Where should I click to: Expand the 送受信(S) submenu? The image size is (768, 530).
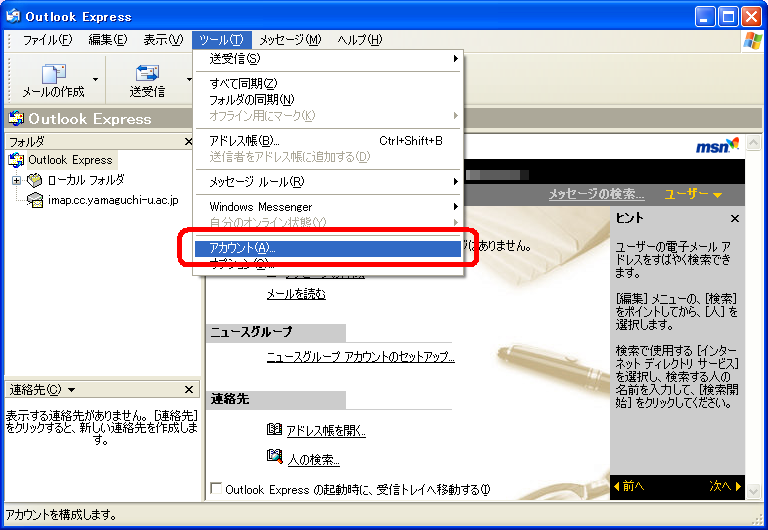coord(327,59)
